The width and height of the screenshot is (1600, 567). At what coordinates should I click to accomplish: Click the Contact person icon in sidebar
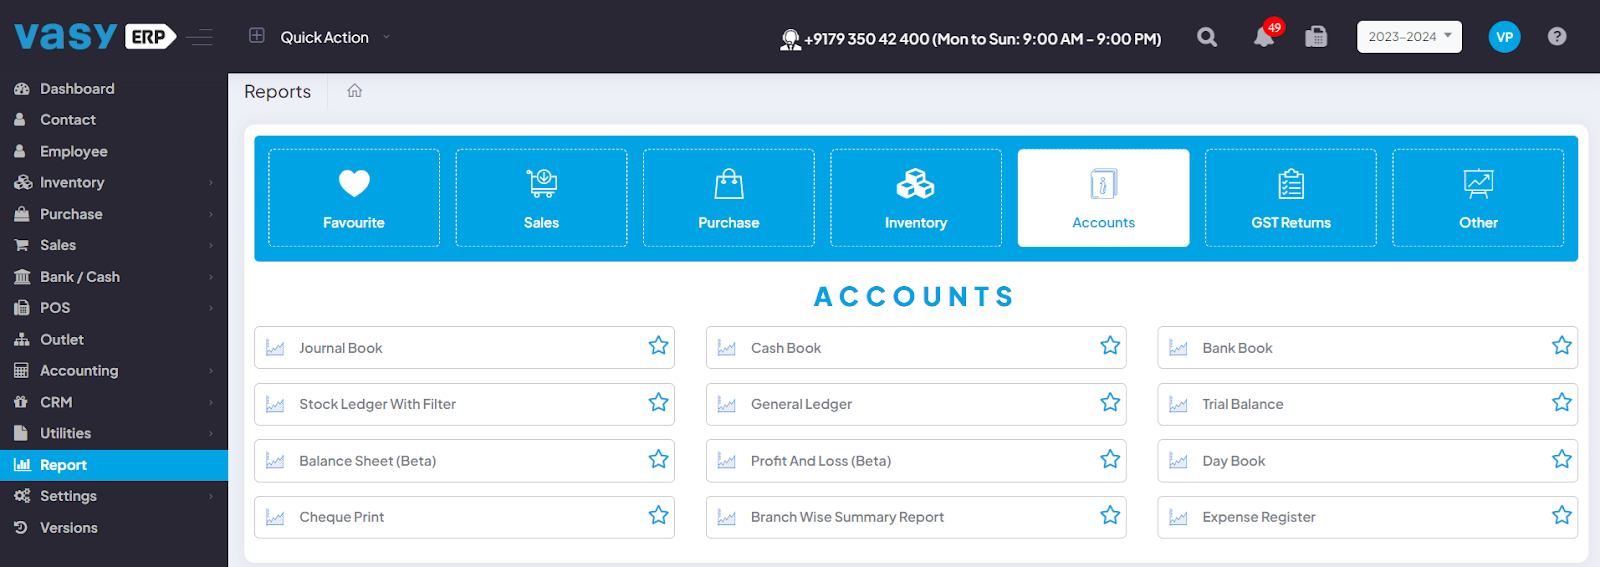pos(20,120)
